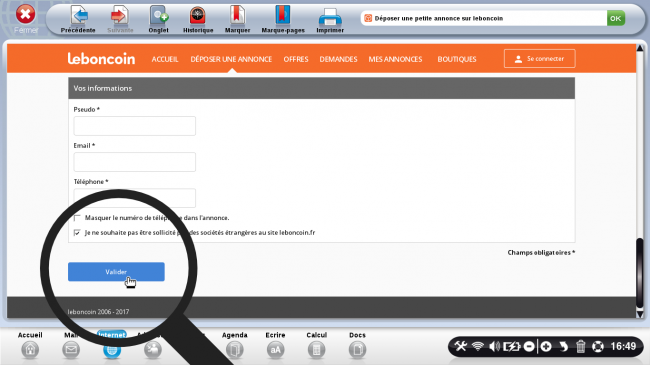Click the green OK button in address bar

(616, 18)
